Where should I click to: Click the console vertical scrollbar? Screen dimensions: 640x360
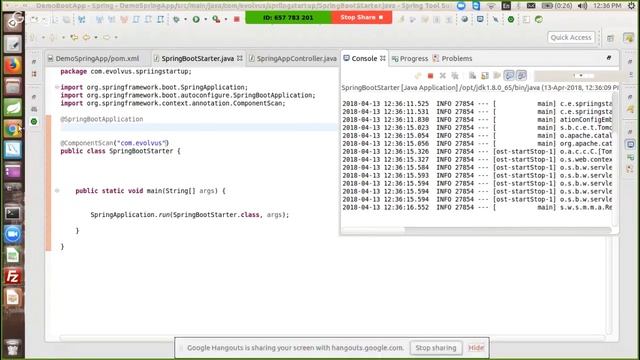[614, 158]
